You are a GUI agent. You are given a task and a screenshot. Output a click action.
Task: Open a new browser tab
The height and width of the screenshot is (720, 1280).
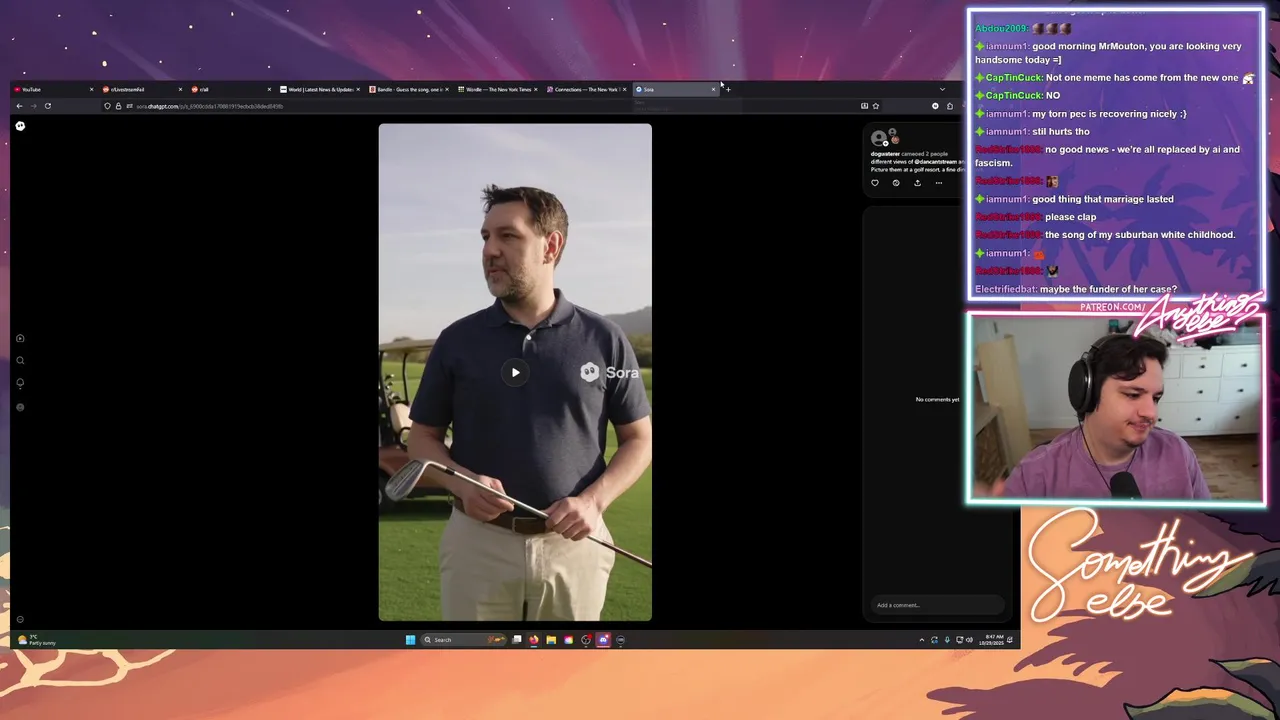pyautogui.click(x=728, y=89)
